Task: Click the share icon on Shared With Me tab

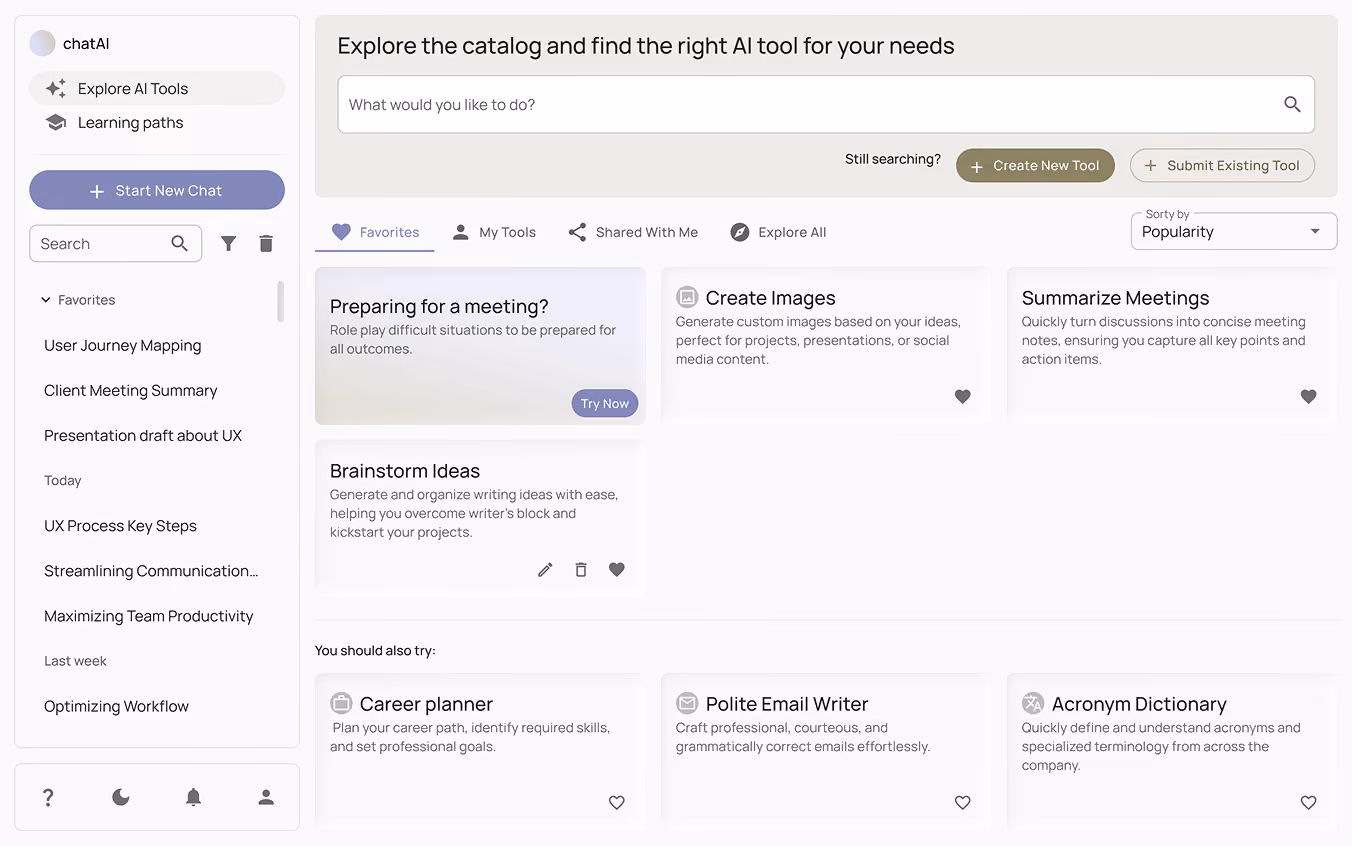Action: click(x=577, y=232)
